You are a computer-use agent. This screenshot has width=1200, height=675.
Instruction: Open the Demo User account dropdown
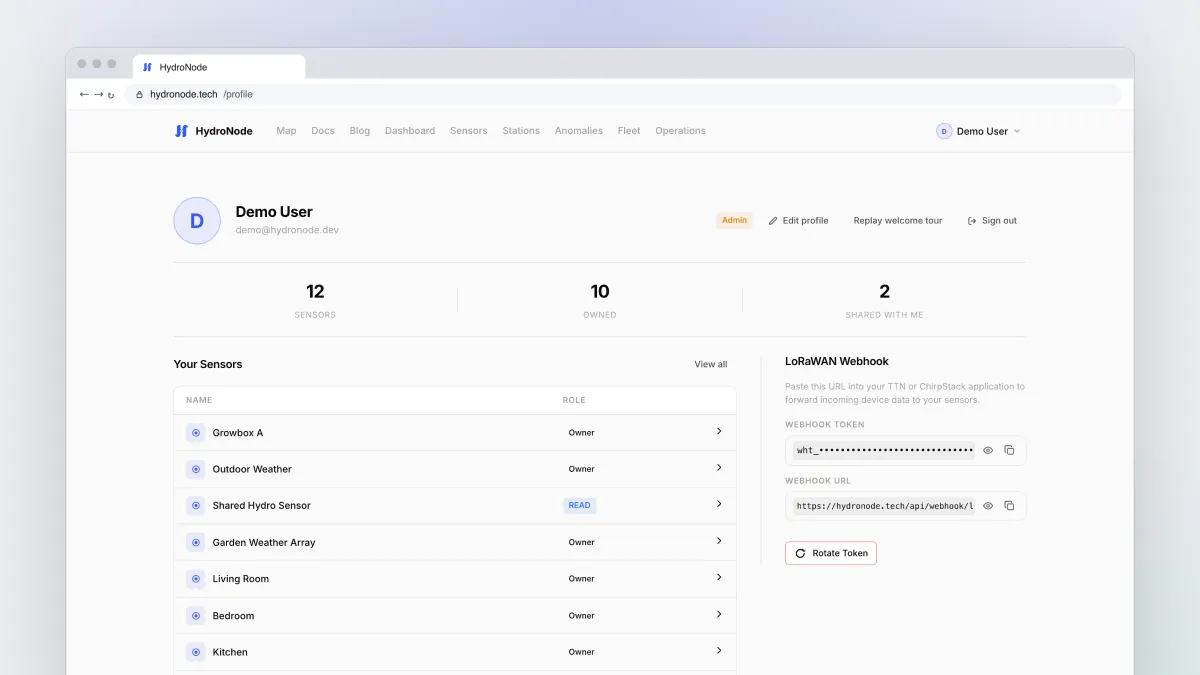[x=979, y=131]
